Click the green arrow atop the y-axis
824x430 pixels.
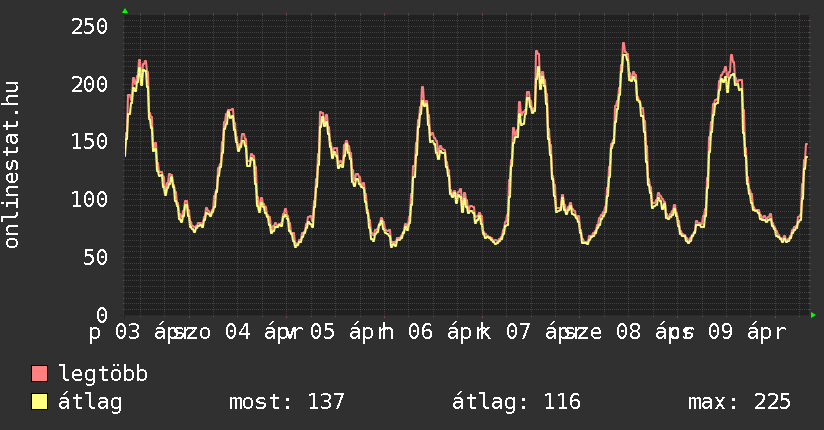tap(125, 11)
